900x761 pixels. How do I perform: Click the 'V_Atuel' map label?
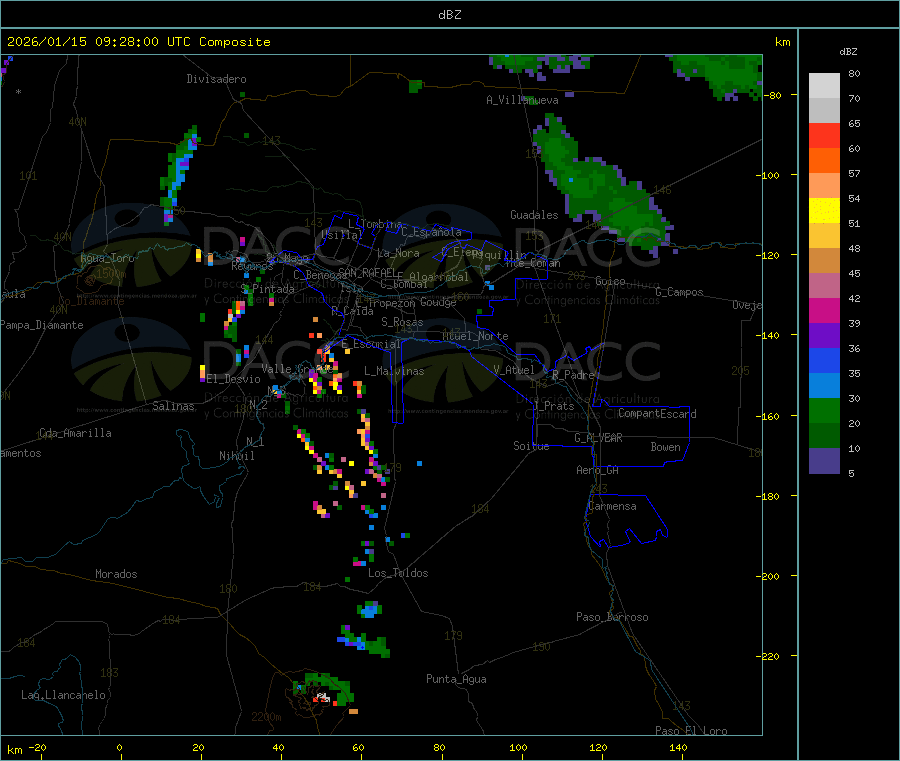pyautogui.click(x=514, y=370)
